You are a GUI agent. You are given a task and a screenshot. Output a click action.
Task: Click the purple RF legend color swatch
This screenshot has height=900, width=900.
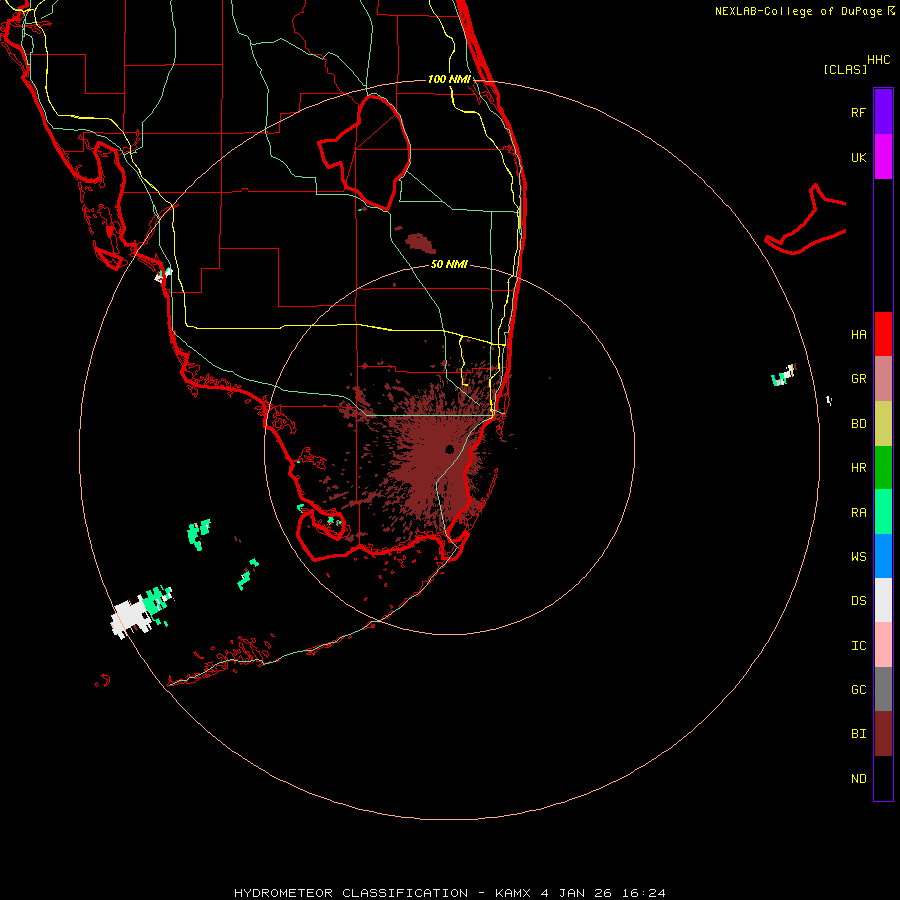[883, 112]
